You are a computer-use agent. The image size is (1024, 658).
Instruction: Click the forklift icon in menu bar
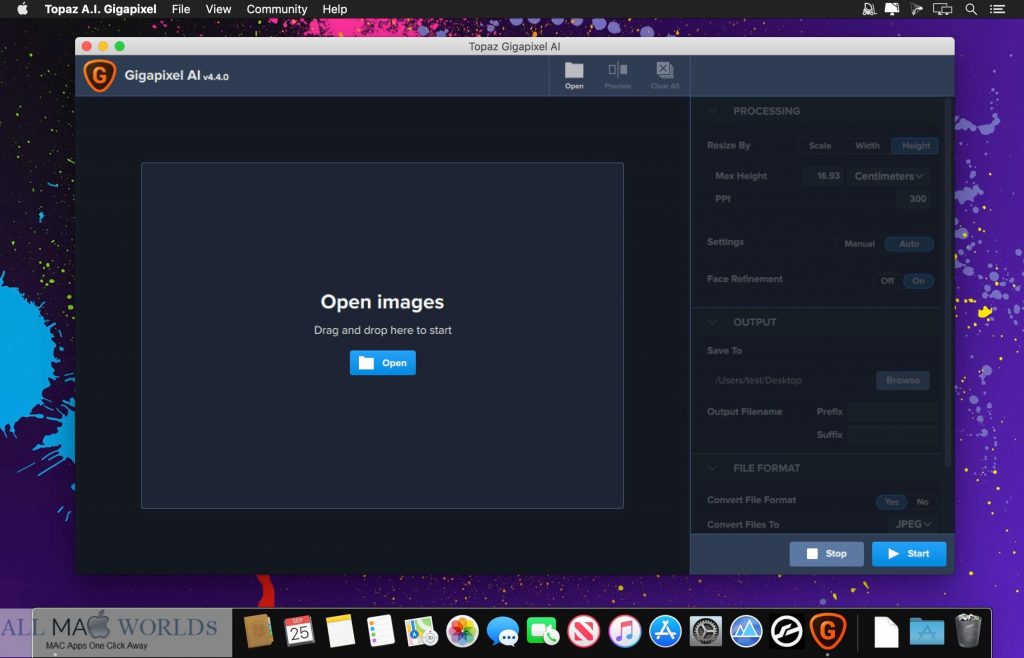pyautogui.click(x=869, y=9)
